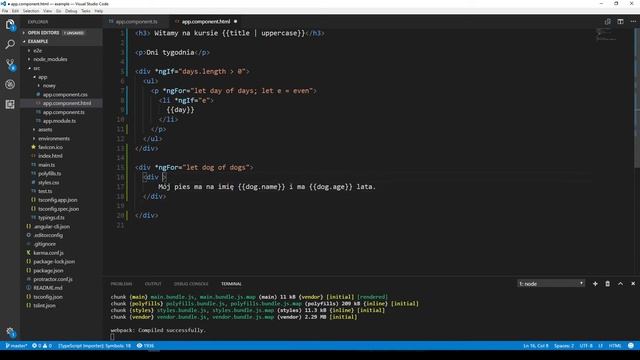The image size is (640, 360).
Task: Expand the assets folder
Action: tap(45, 129)
